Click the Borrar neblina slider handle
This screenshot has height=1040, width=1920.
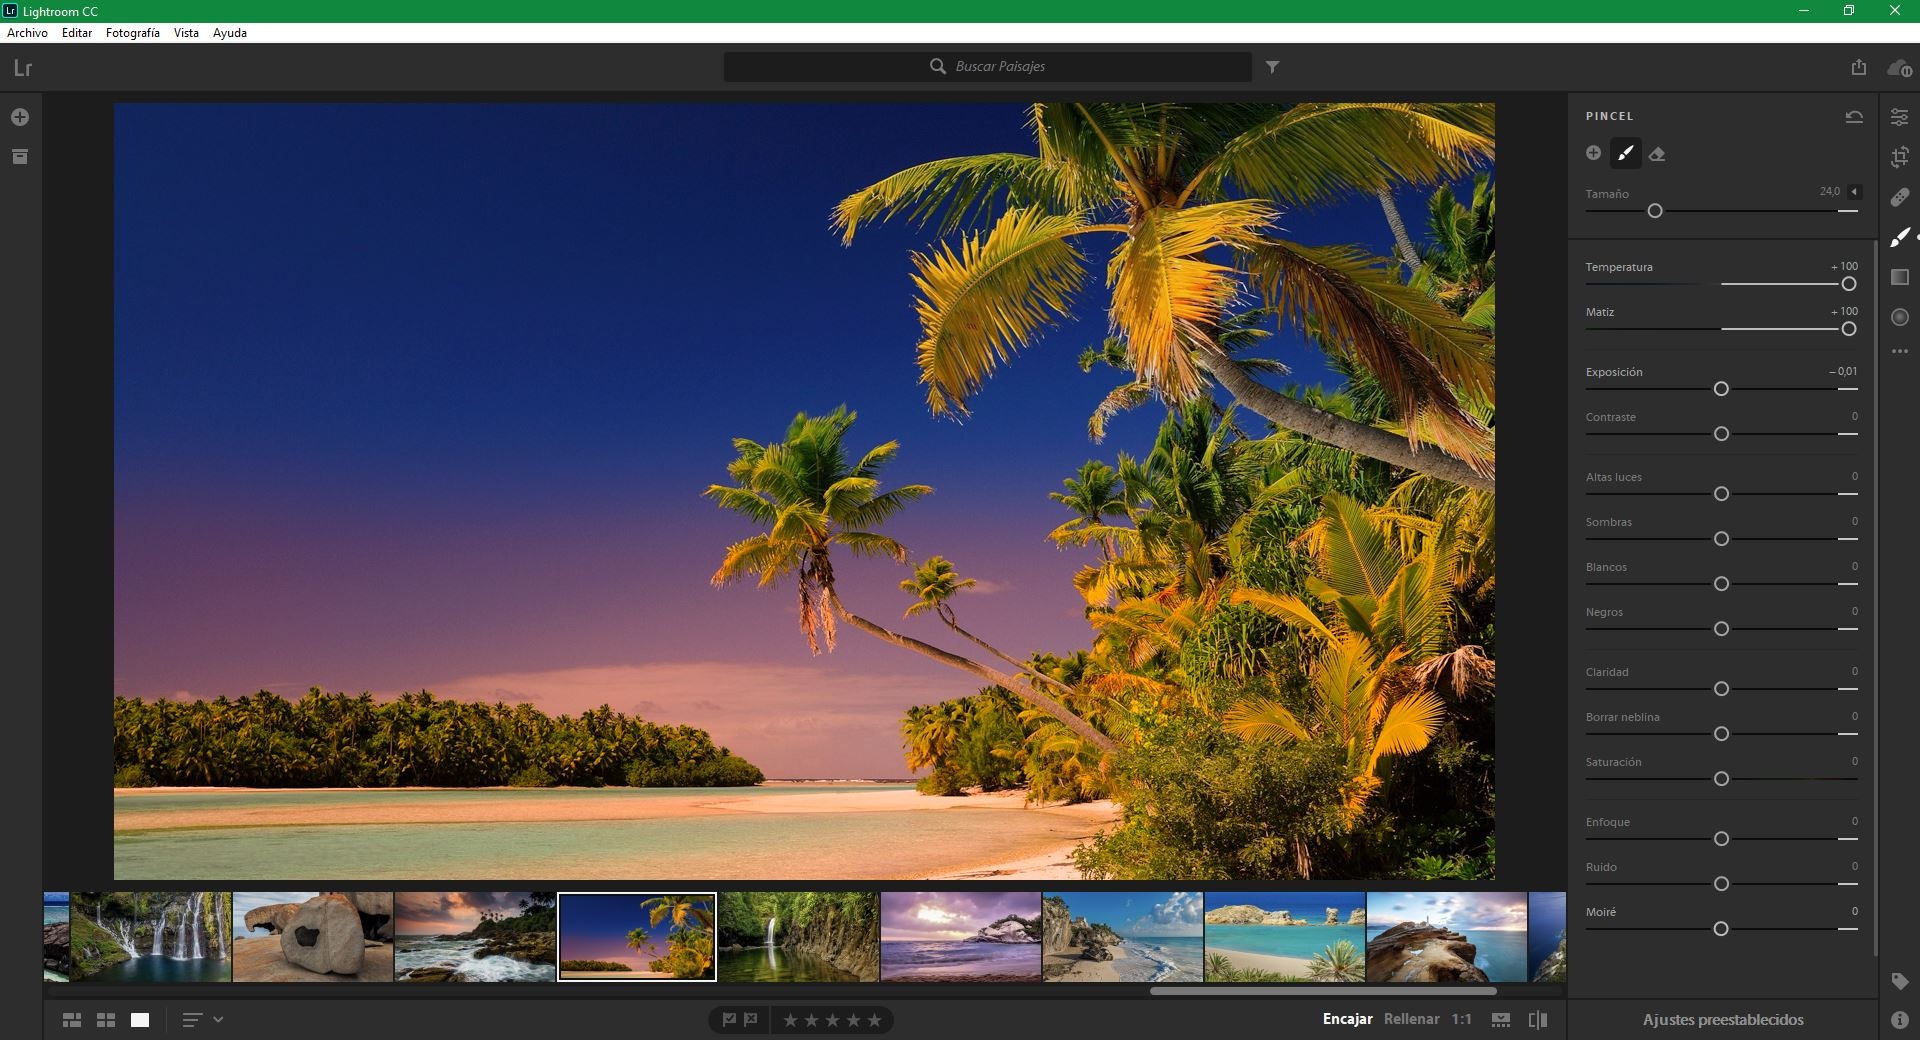tap(1721, 734)
